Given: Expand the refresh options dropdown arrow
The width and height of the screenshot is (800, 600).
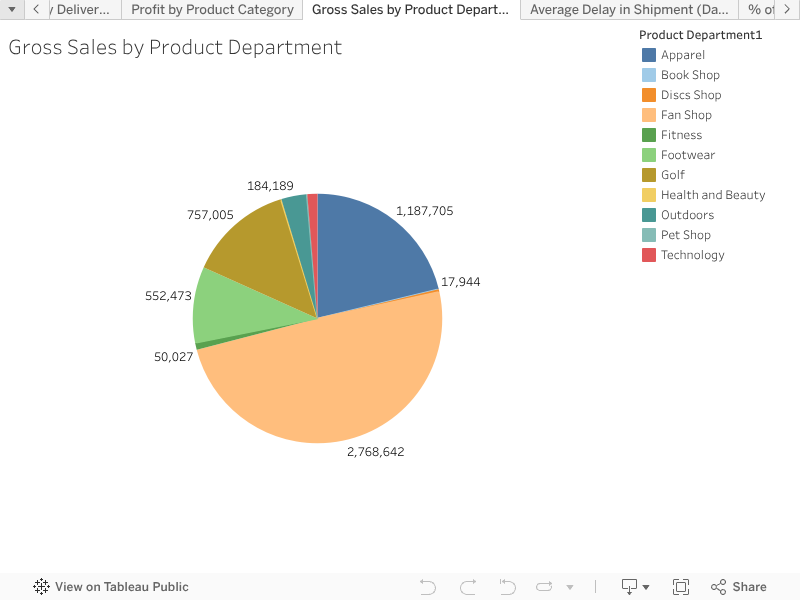Looking at the screenshot, I should coord(570,587).
